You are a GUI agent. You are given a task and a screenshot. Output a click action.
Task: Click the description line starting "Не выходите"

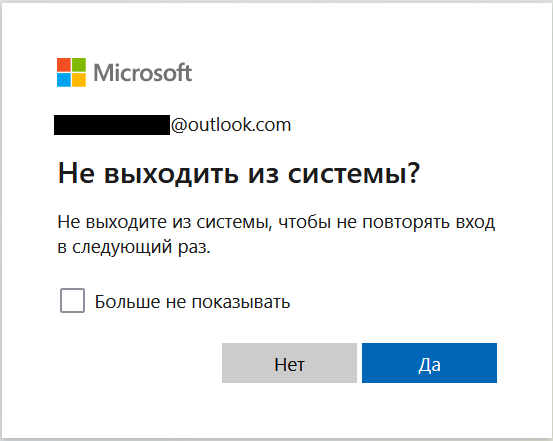(276, 222)
